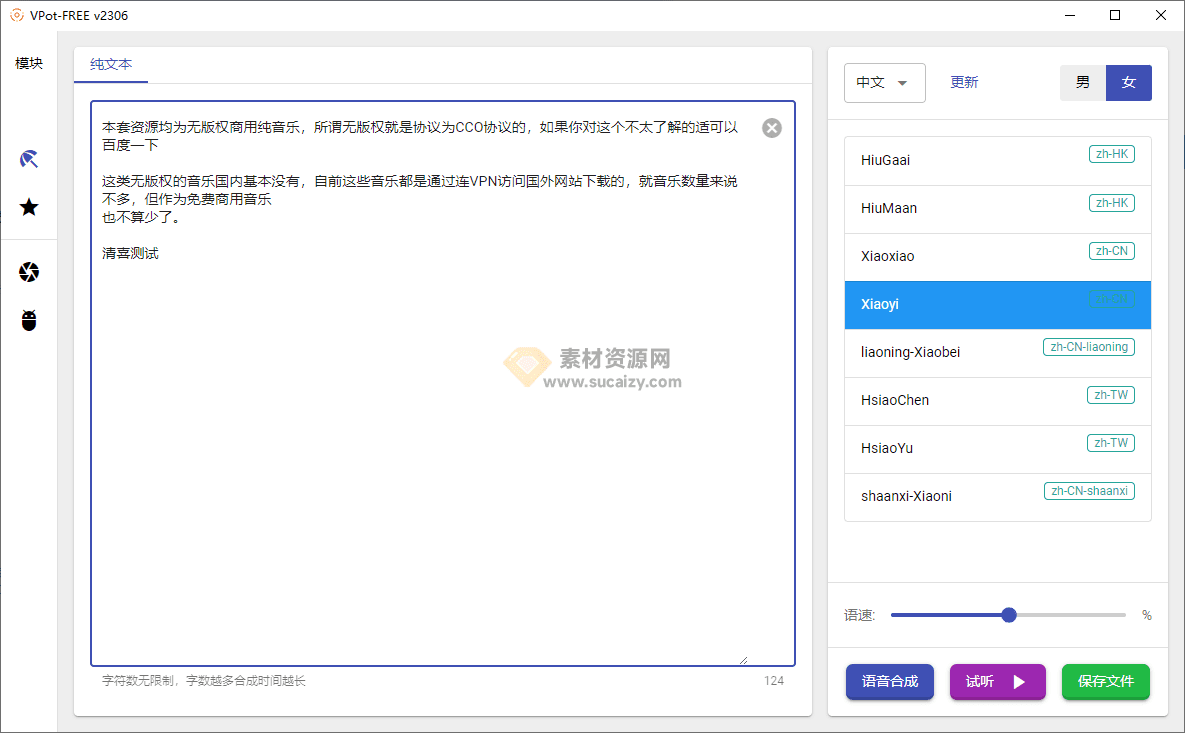This screenshot has width=1185, height=733.
Task: Switch to male voices with the 男 toggle
Action: click(x=1082, y=82)
